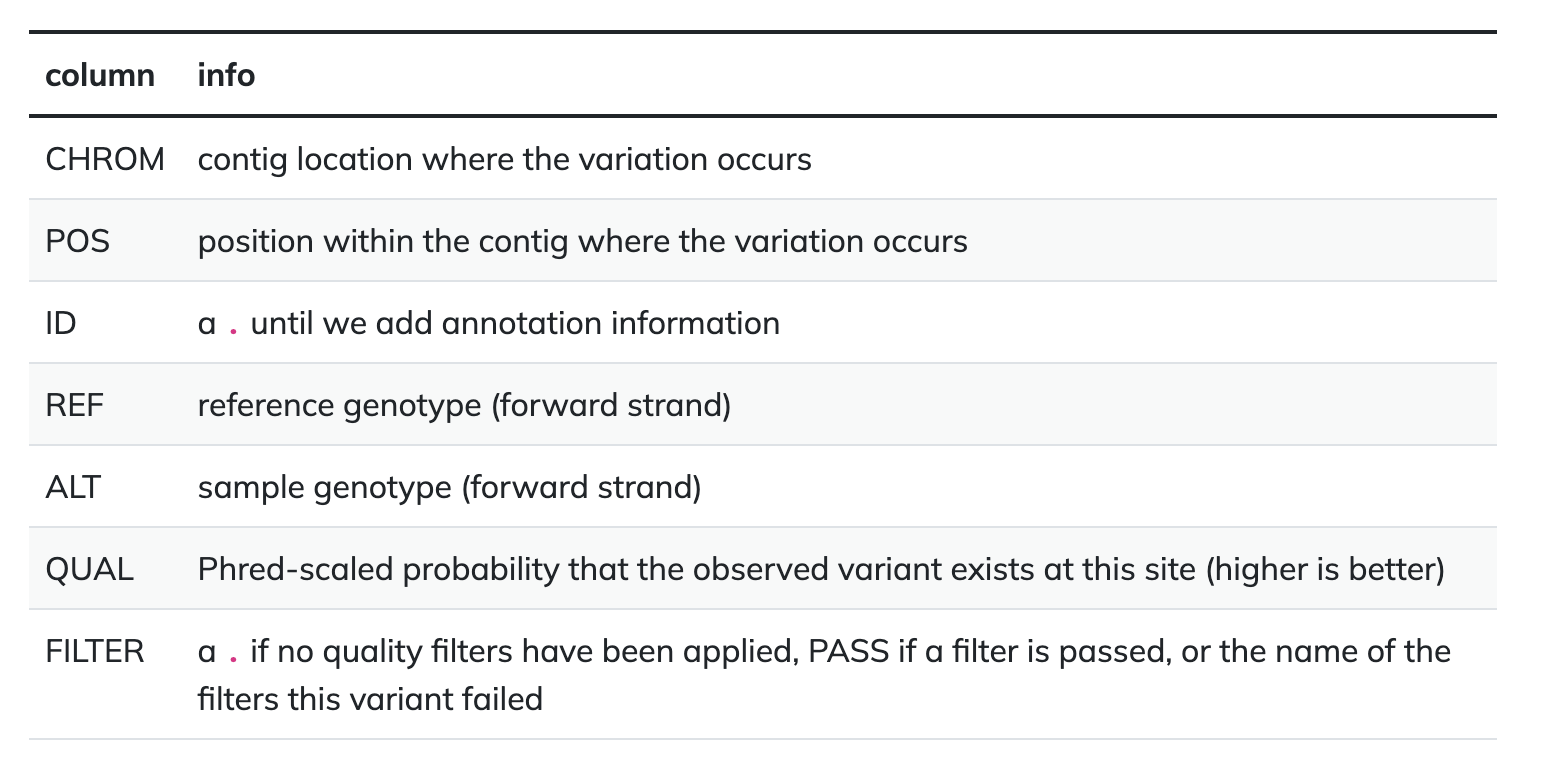
Task: Click the pink dot in the FILTER row
Action: 233,659
